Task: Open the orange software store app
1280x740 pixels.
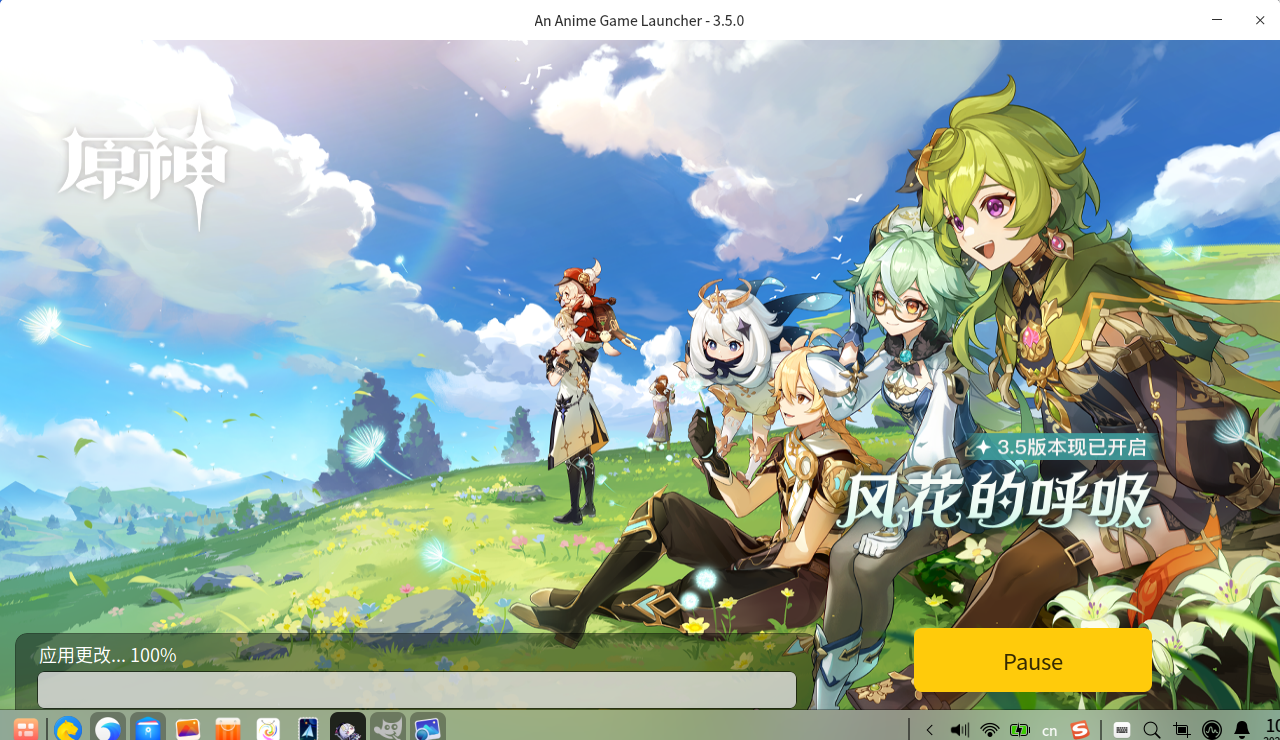Action: click(x=228, y=729)
